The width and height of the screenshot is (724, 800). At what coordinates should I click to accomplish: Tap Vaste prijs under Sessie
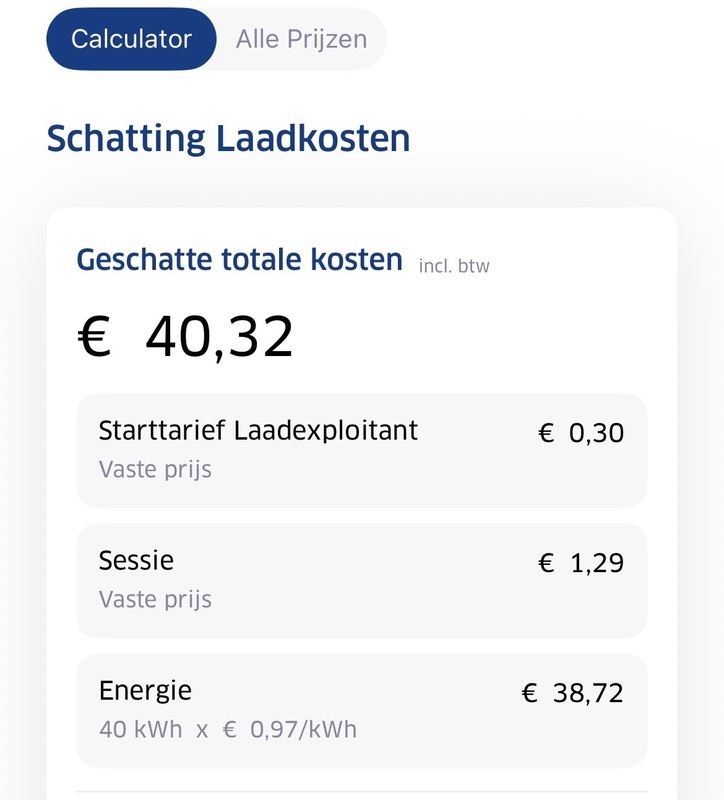click(x=155, y=600)
